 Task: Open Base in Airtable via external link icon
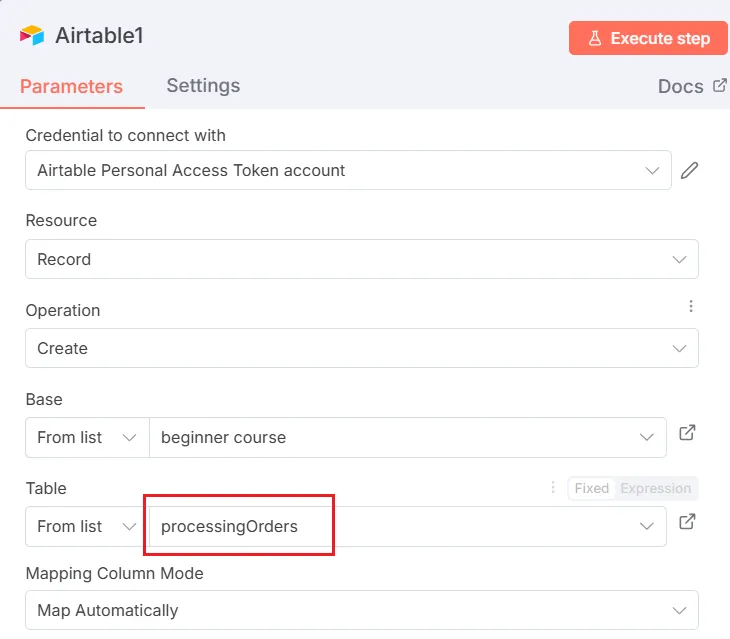pyautogui.click(x=687, y=433)
